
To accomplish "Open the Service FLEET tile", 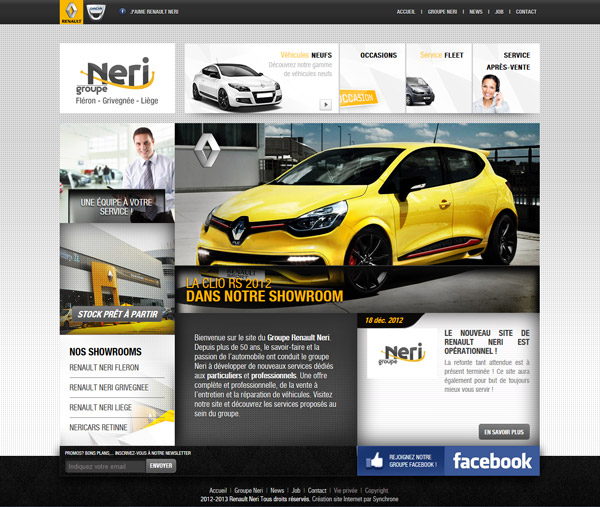I will pyautogui.click(x=439, y=78).
